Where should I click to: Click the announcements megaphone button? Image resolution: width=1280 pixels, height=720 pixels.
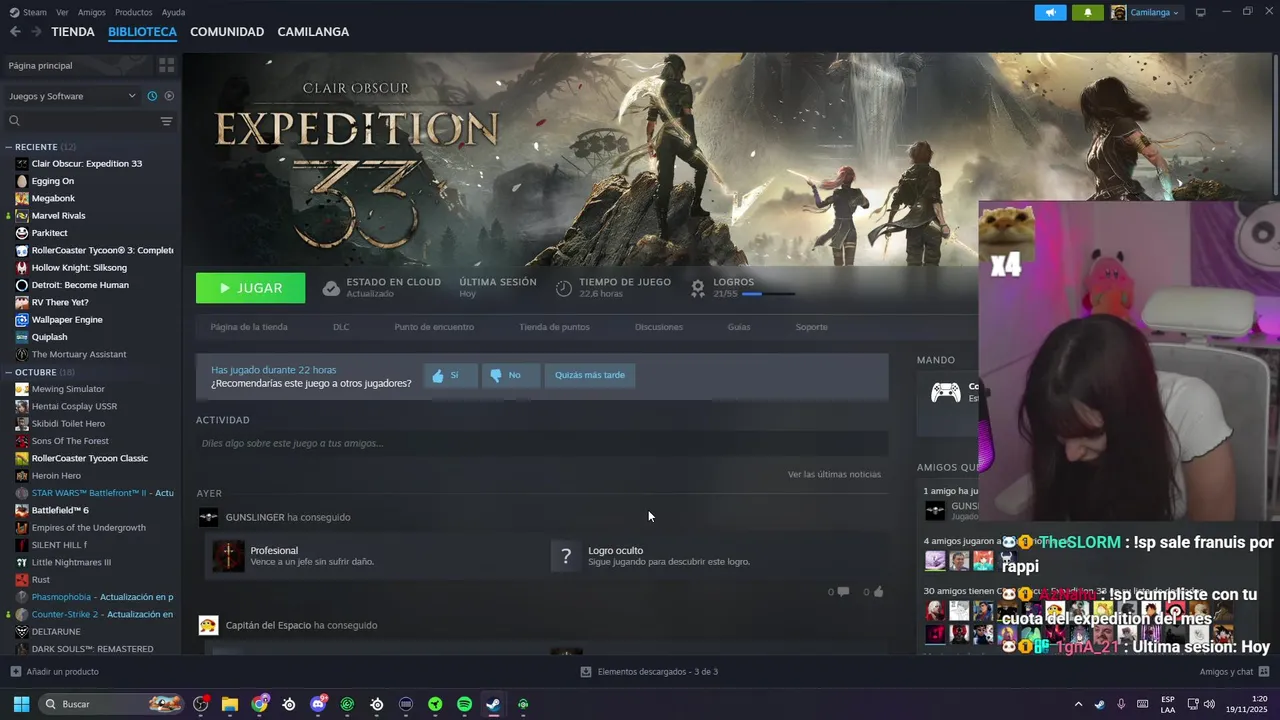[1050, 12]
